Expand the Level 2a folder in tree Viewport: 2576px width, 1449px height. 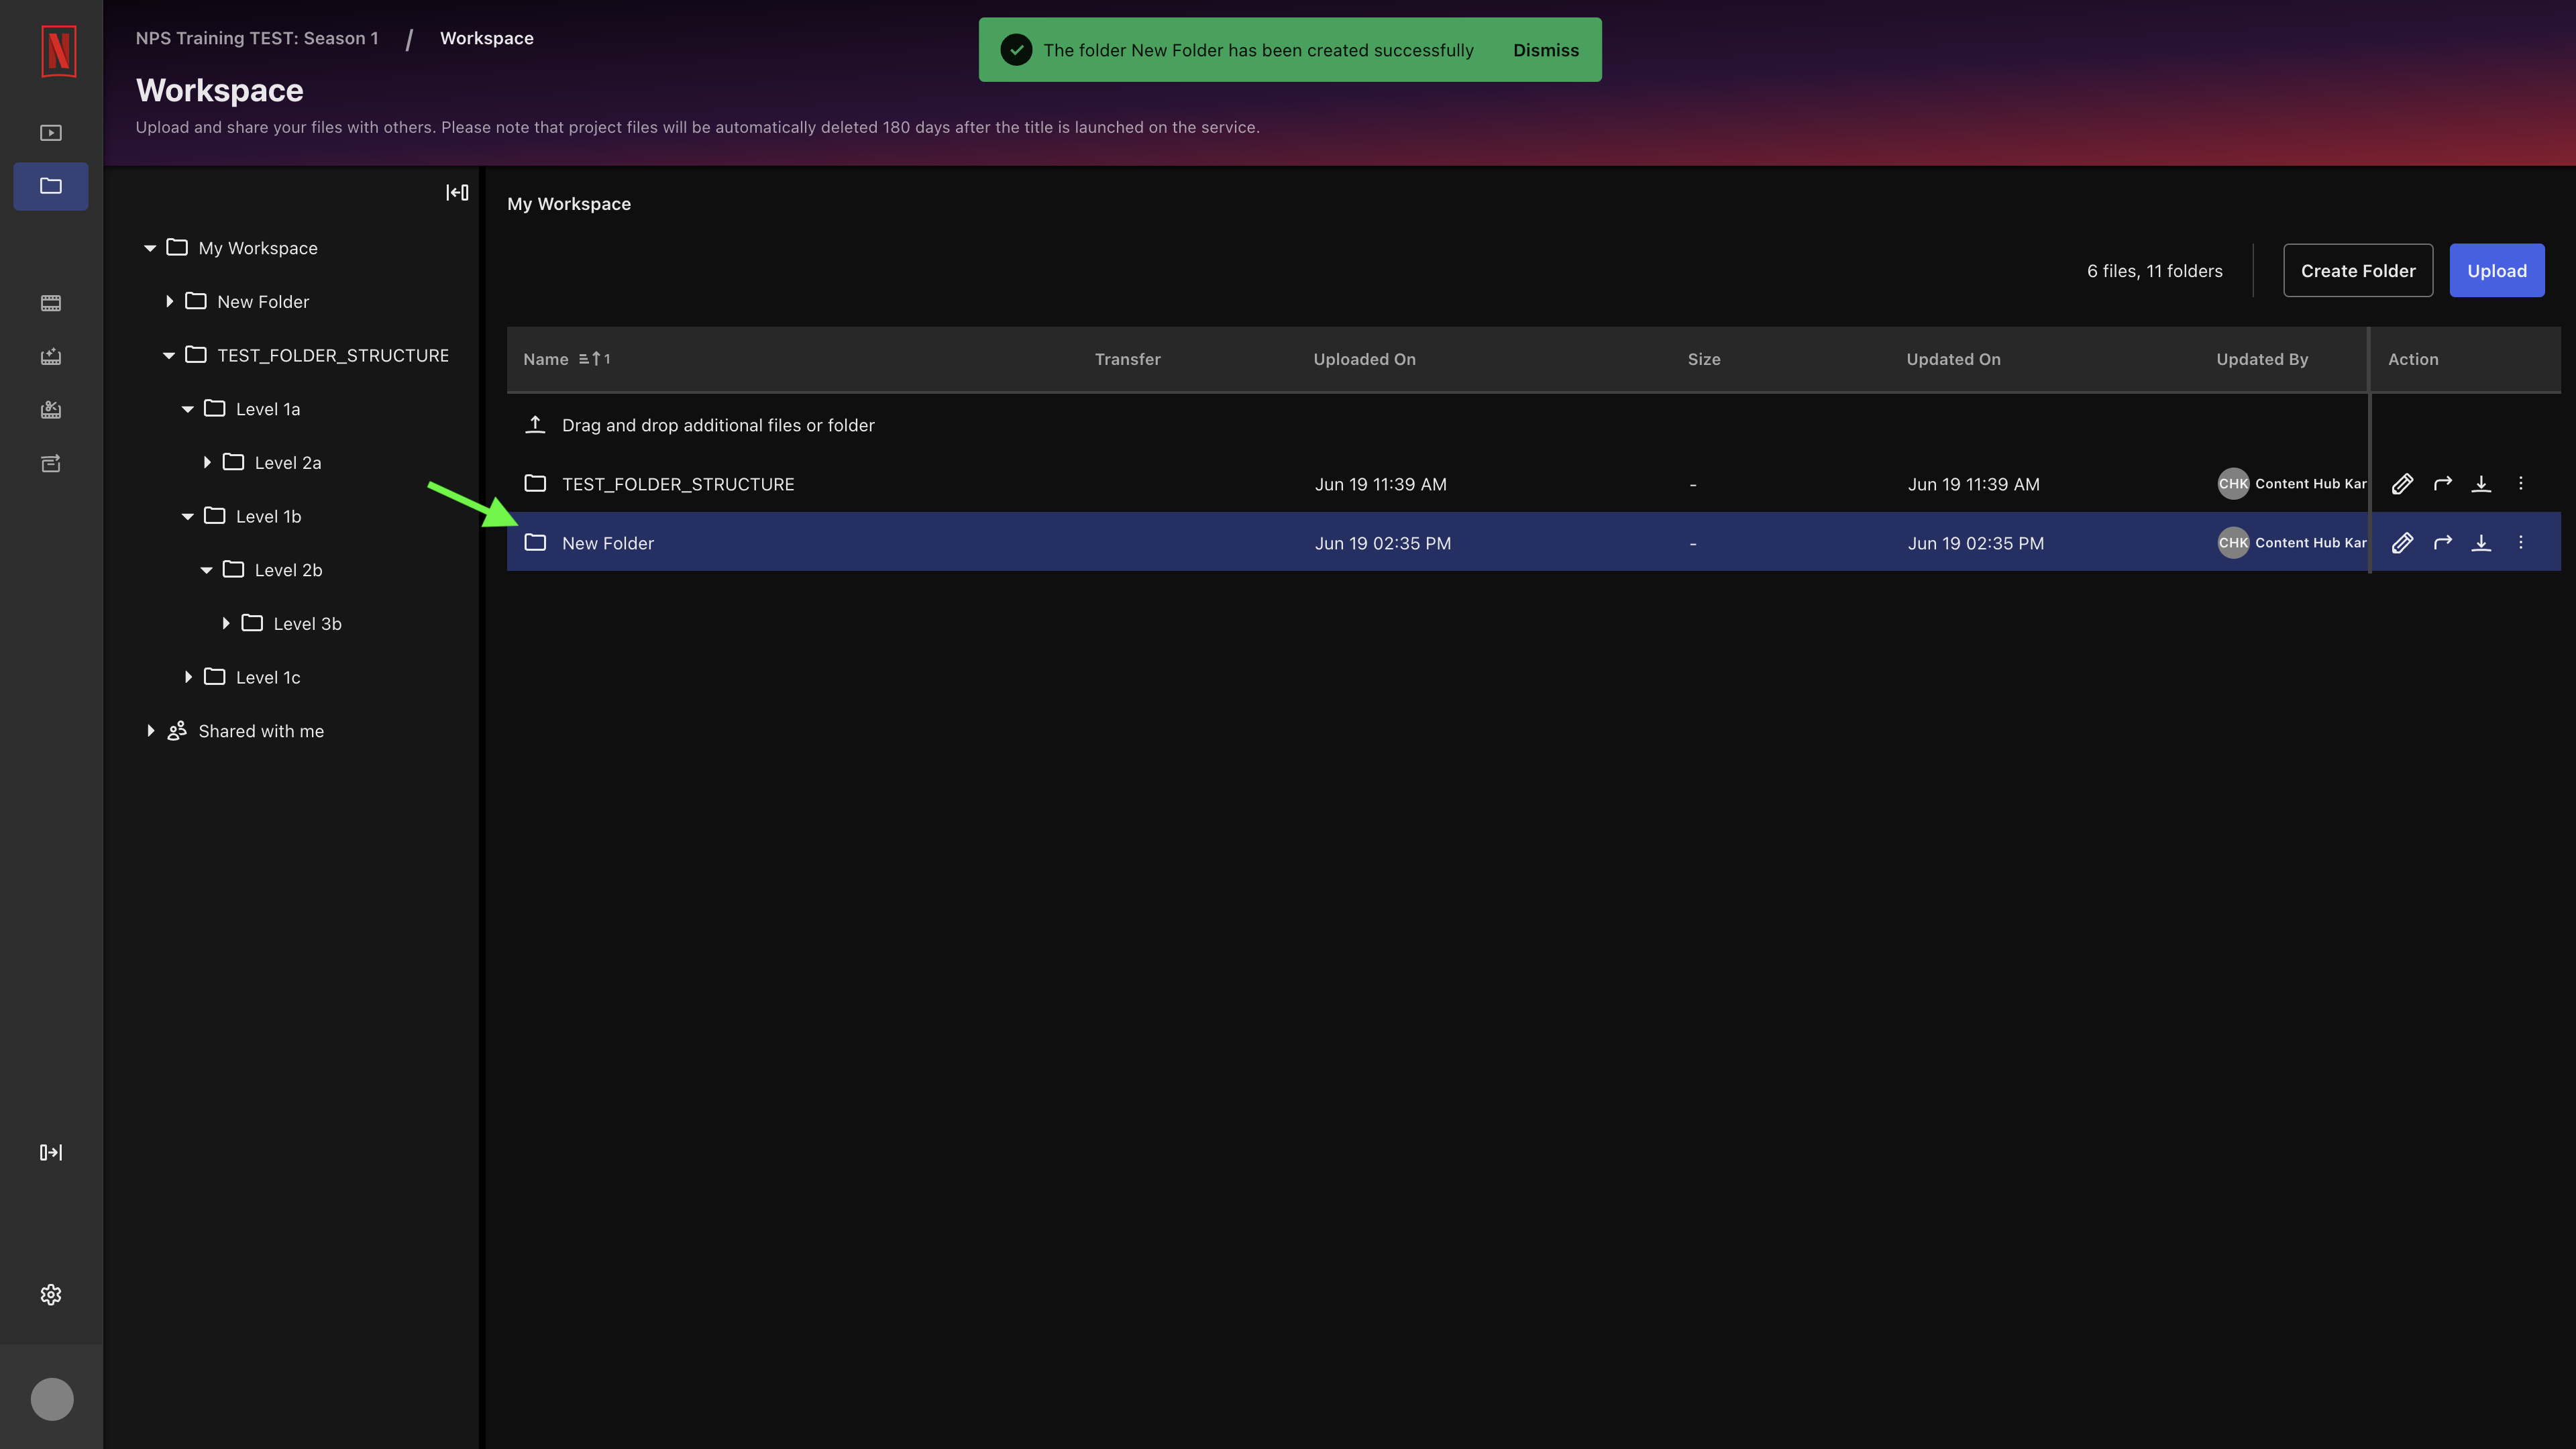point(207,462)
